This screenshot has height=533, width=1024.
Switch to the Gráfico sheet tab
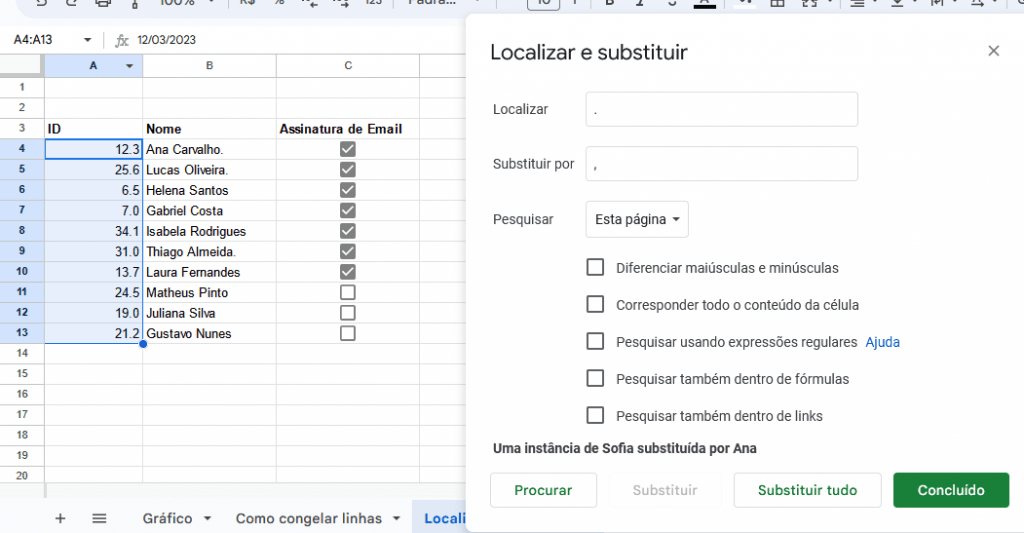click(x=167, y=518)
